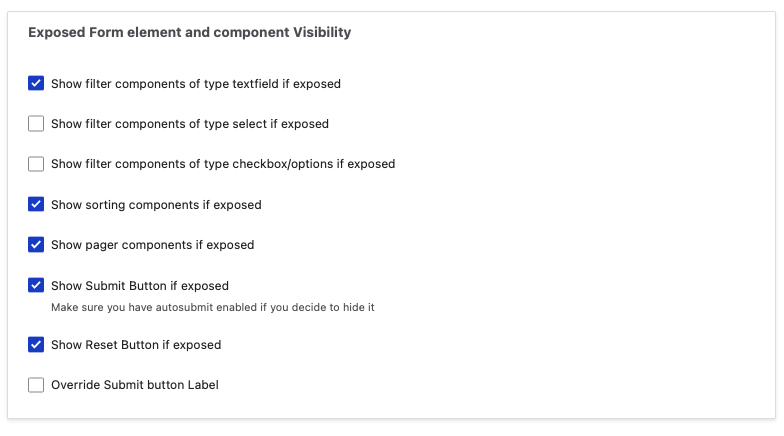Screen dimensions: 784x436
Task: Click the "Show pager components if exposed" label
Action: click(x=152, y=245)
